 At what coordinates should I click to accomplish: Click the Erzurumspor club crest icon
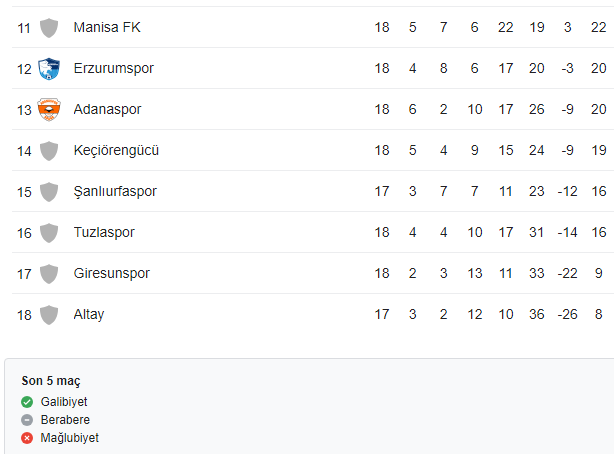coord(49,69)
